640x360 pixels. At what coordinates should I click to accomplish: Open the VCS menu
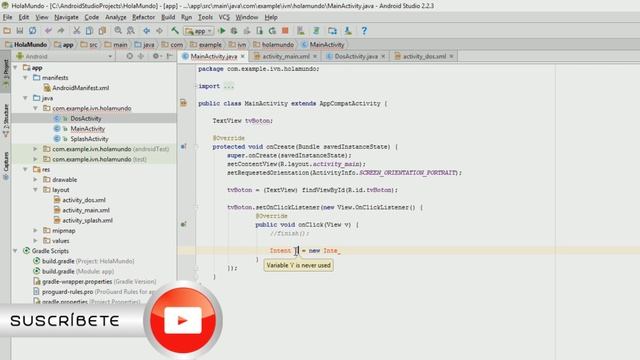[x=224, y=17]
